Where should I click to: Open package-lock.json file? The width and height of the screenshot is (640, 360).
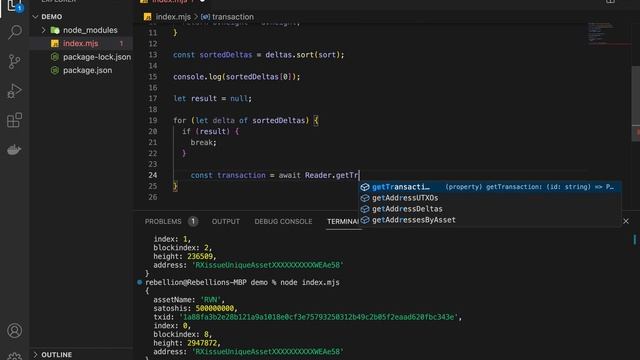97,57
